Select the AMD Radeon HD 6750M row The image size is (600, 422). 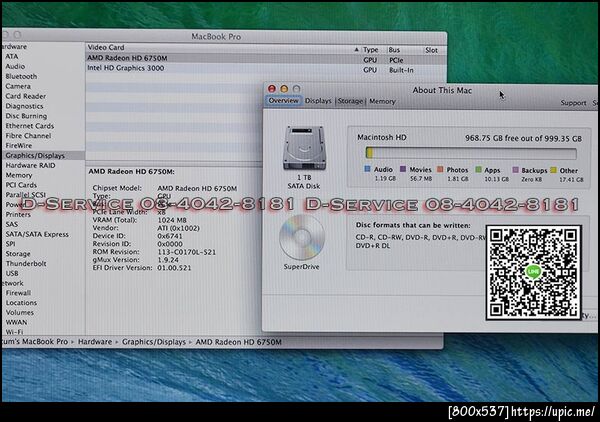[x=266, y=59]
